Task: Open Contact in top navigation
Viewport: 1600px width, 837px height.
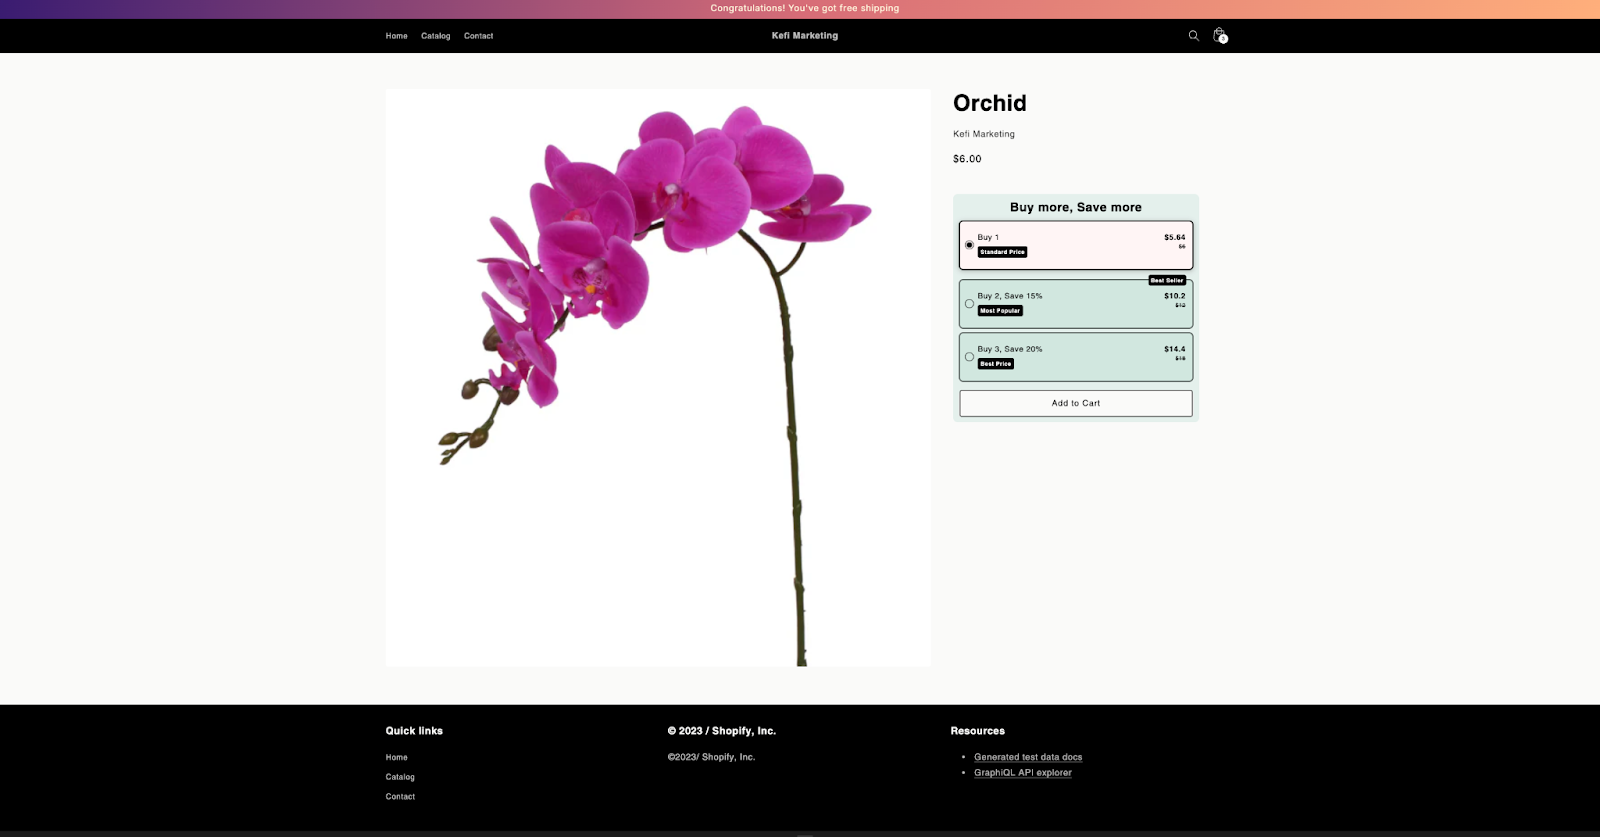Action: click(478, 36)
